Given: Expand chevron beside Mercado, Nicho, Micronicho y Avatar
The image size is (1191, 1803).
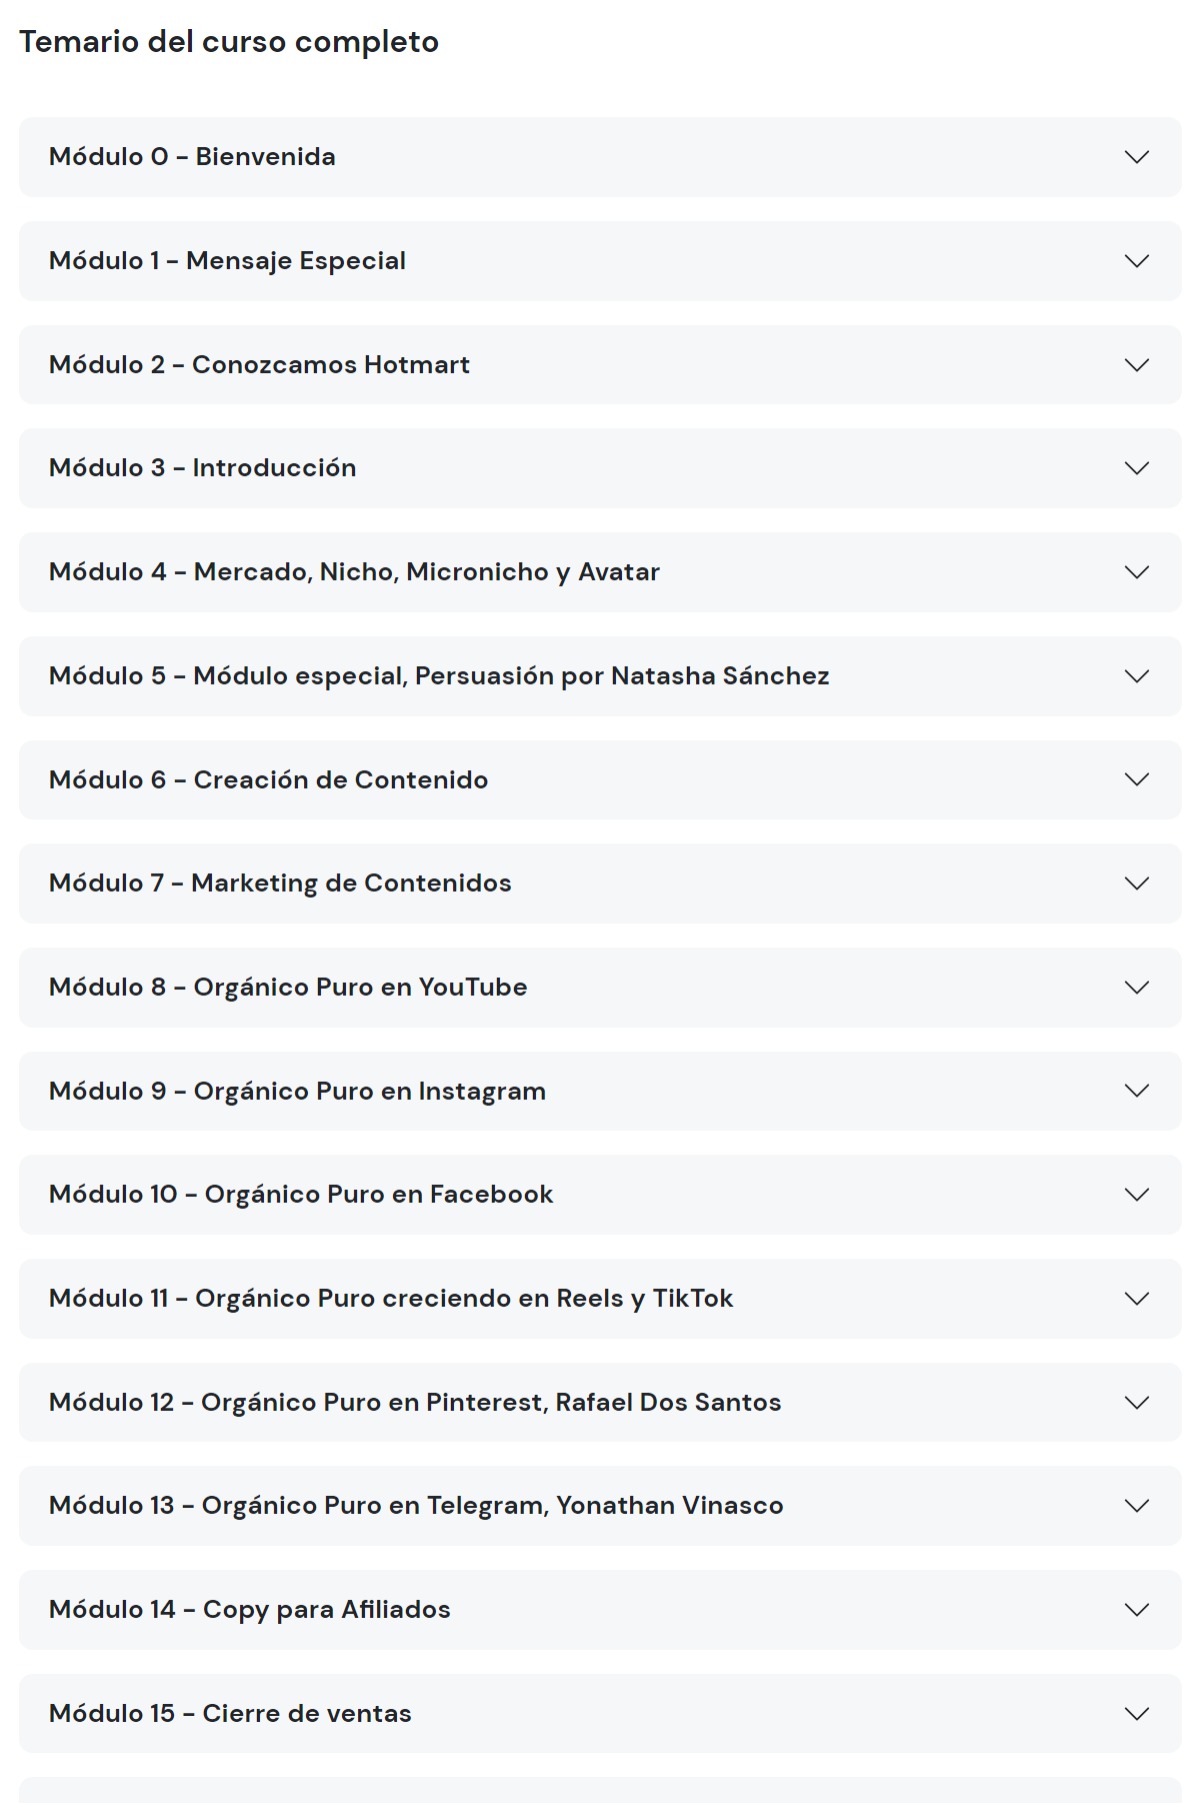Looking at the screenshot, I should point(1136,572).
